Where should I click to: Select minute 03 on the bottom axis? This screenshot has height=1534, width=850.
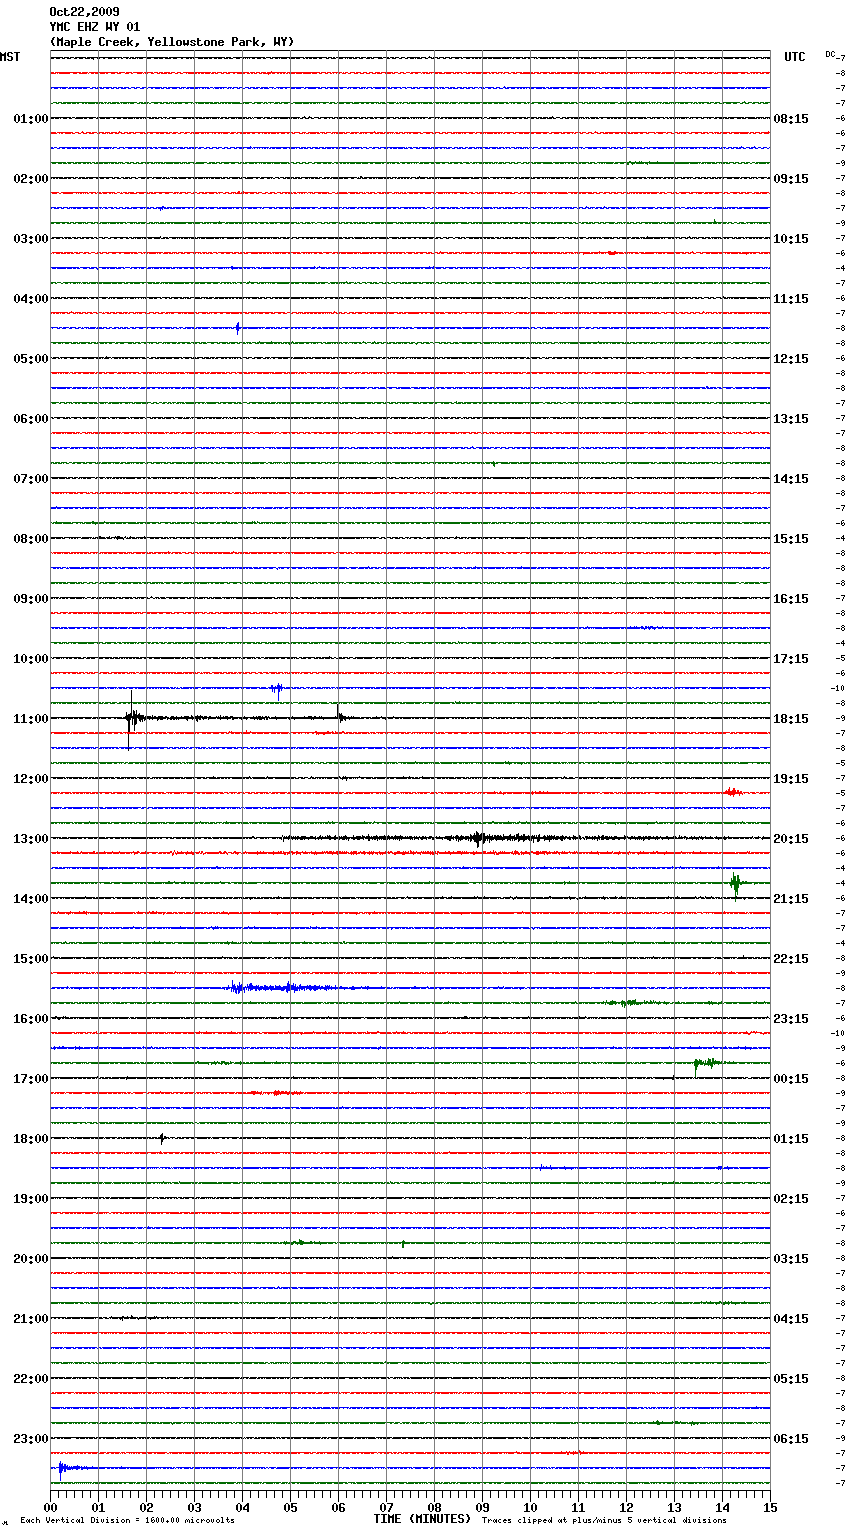coord(194,1507)
